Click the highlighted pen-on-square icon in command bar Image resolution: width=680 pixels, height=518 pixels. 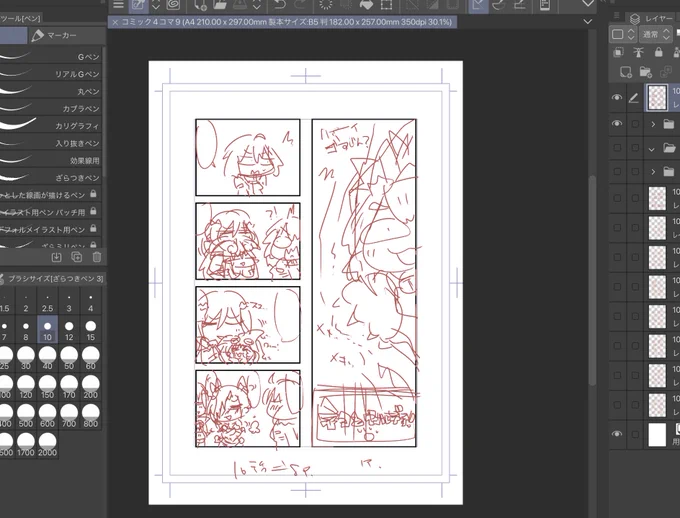[139, 5]
